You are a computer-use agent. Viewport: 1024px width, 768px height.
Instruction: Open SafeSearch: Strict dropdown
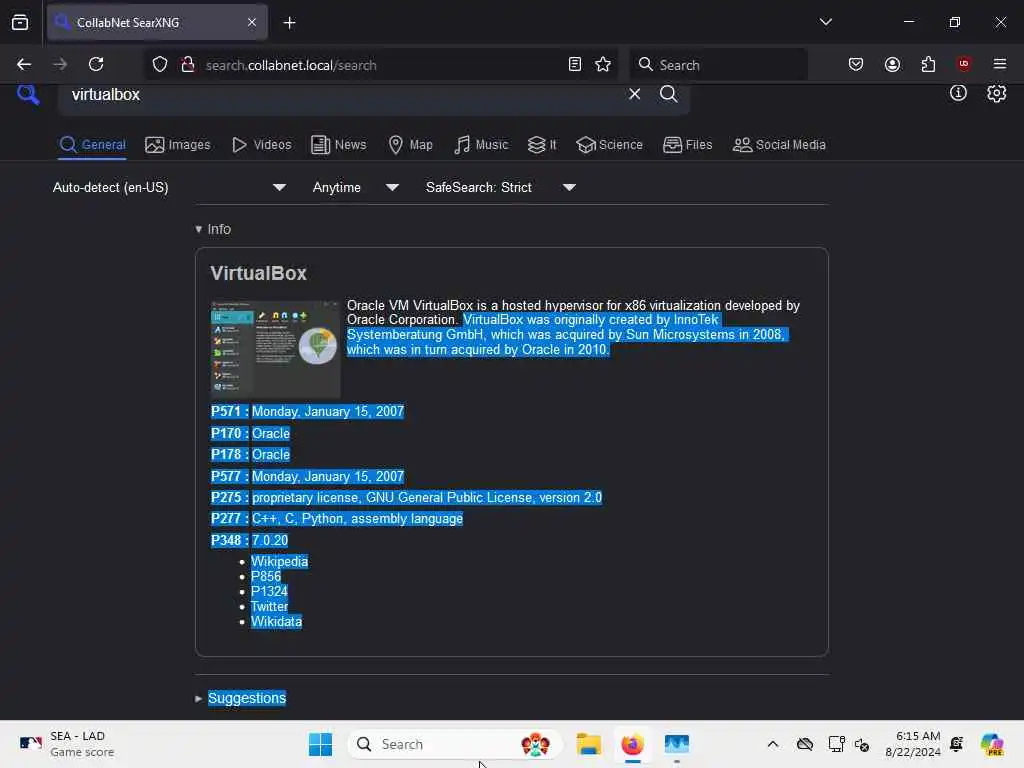pyautogui.click(x=501, y=187)
